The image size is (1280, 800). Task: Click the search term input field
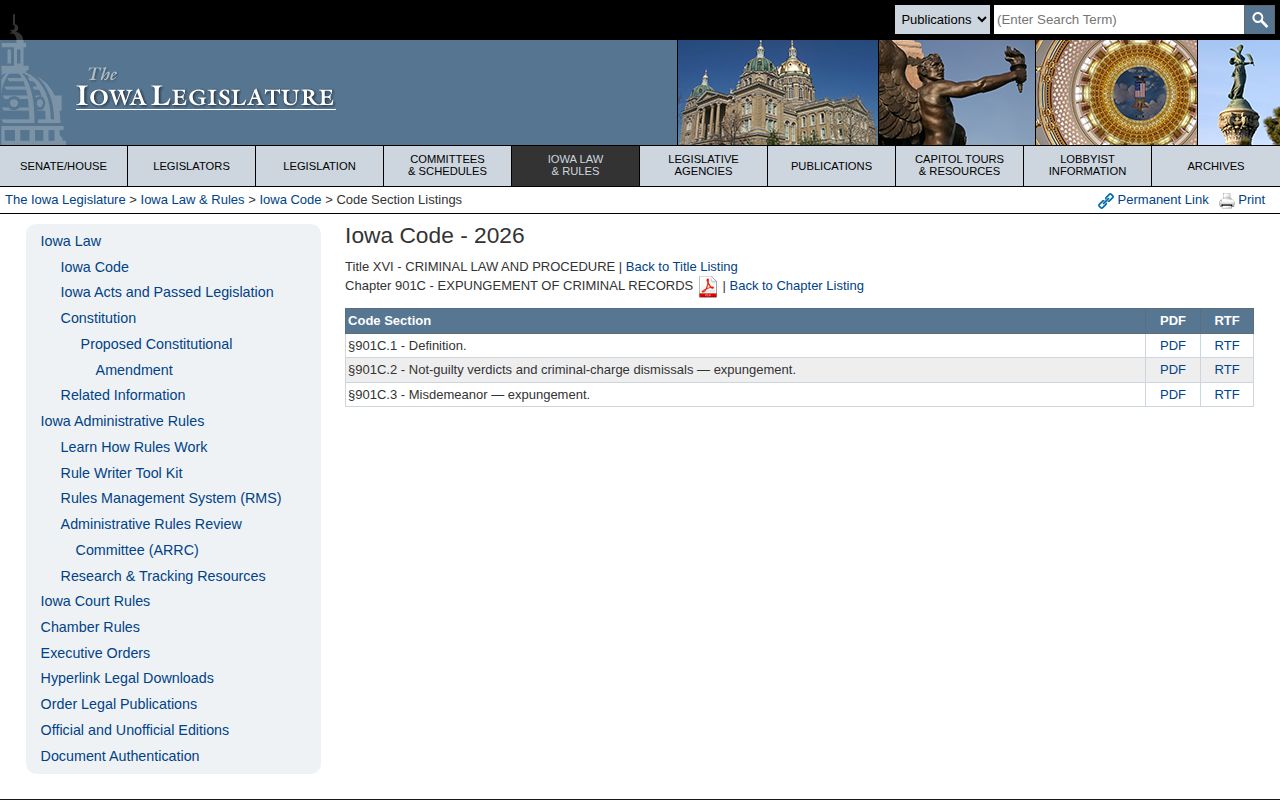(x=1118, y=19)
